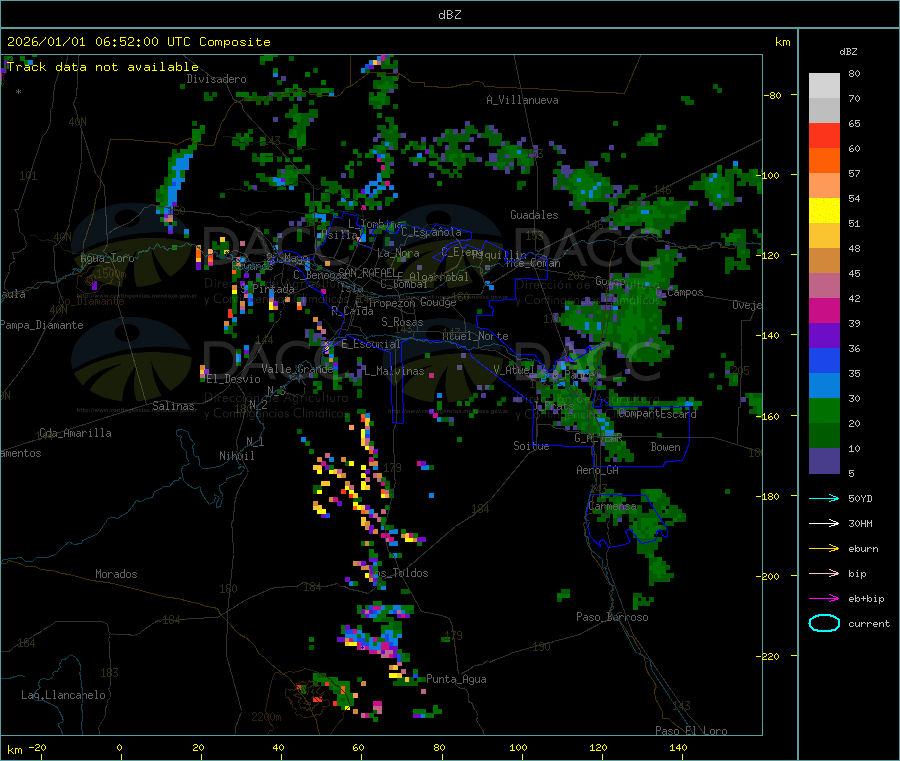The width and height of the screenshot is (900, 761).
Task: Click the cyan 'current' ellipse legend icon
Action: (824, 623)
